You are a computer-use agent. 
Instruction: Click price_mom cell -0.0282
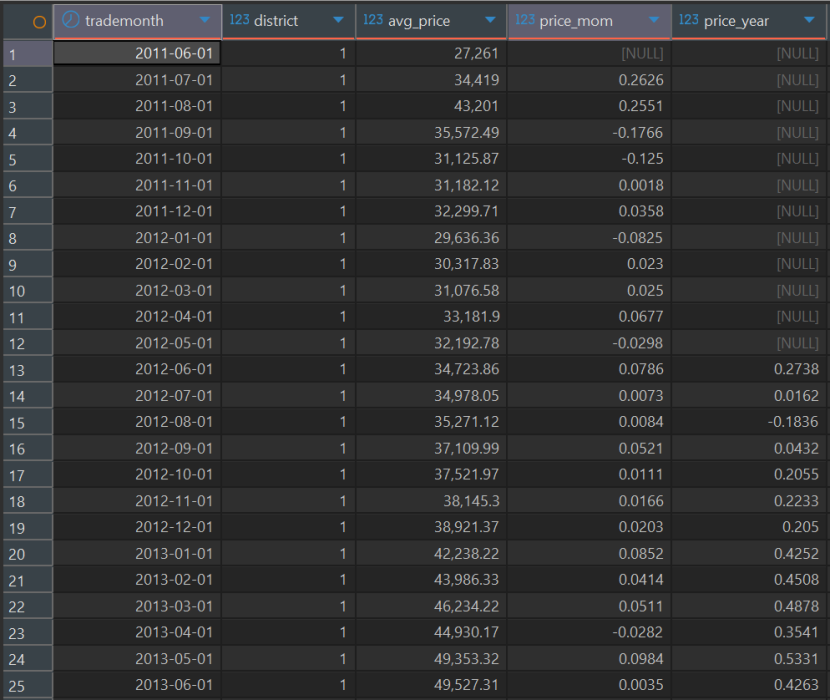(589, 632)
